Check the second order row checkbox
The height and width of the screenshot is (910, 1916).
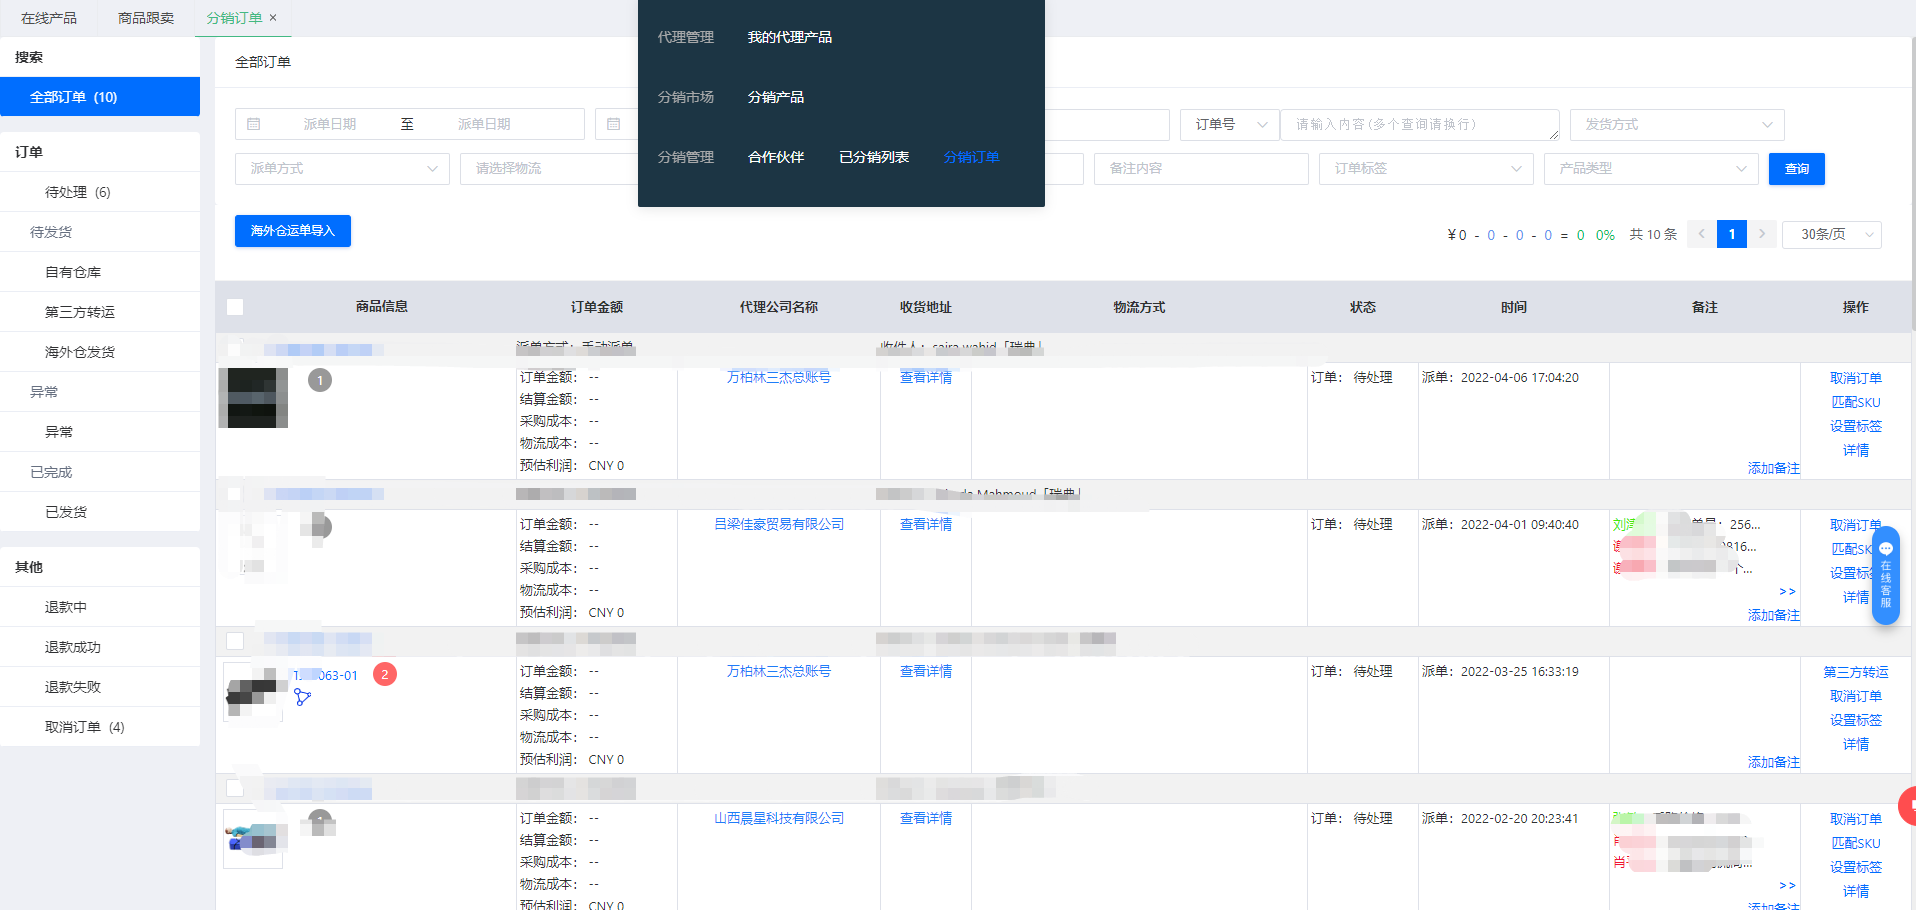234,494
